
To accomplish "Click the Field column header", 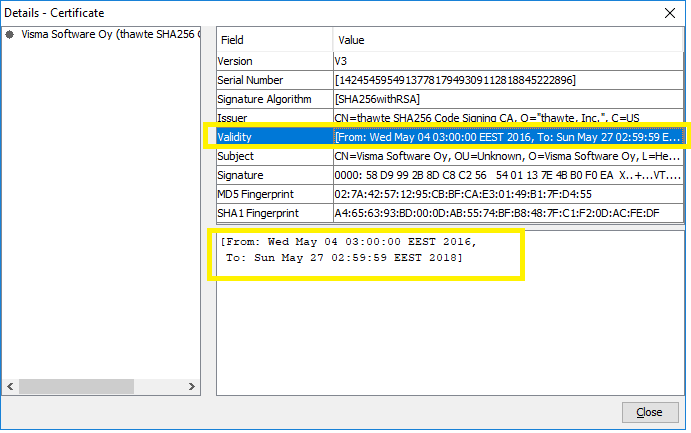I will (x=275, y=40).
